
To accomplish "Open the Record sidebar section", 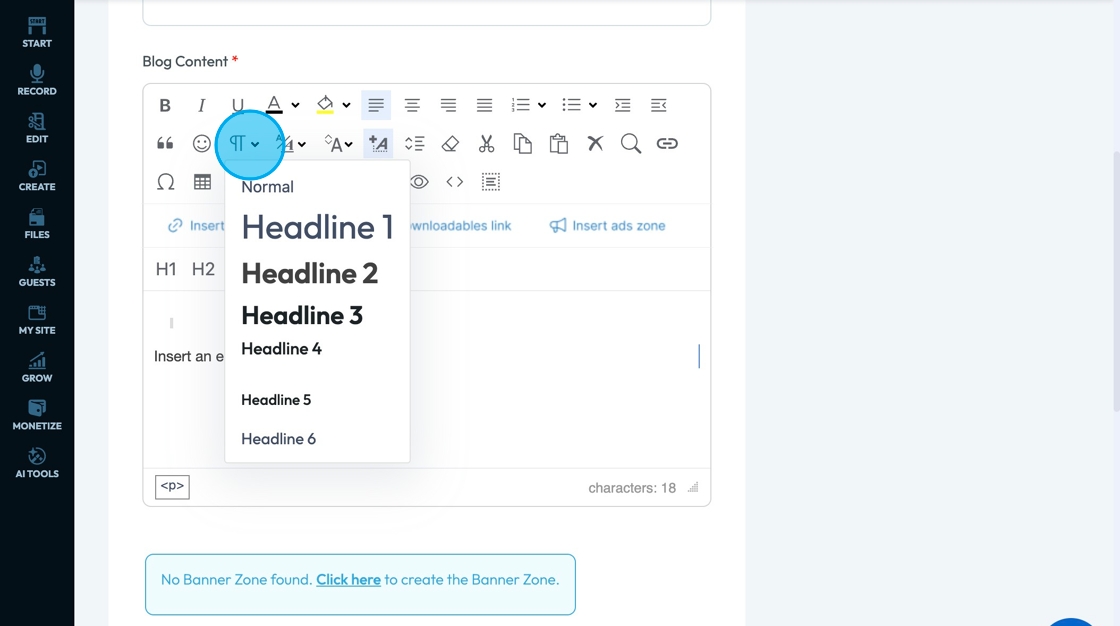I will coord(36,80).
